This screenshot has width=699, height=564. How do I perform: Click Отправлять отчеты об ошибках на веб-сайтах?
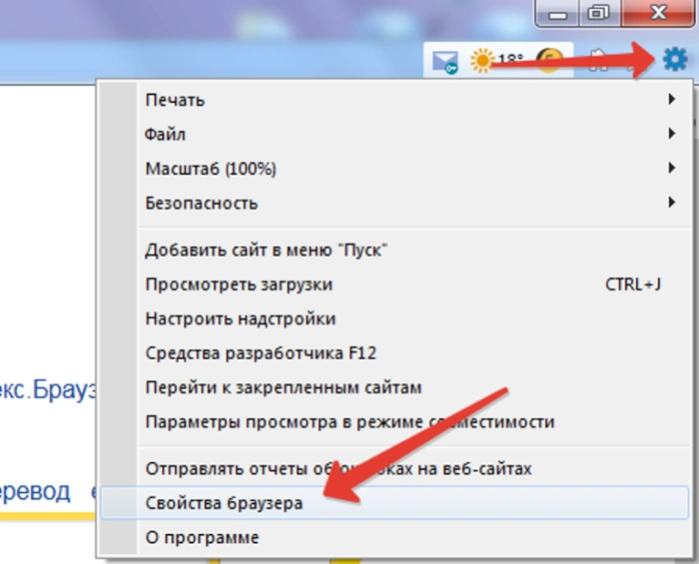(x=395, y=469)
